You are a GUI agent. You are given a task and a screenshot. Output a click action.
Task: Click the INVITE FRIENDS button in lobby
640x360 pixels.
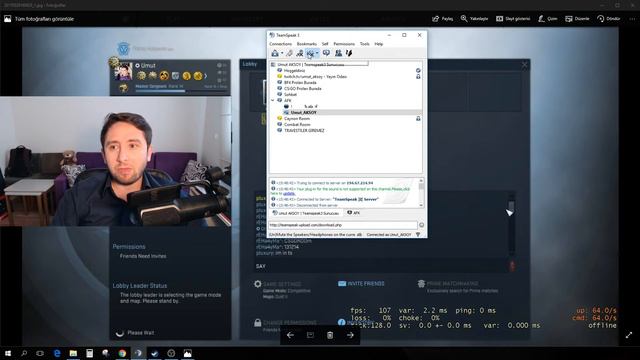click(x=361, y=284)
